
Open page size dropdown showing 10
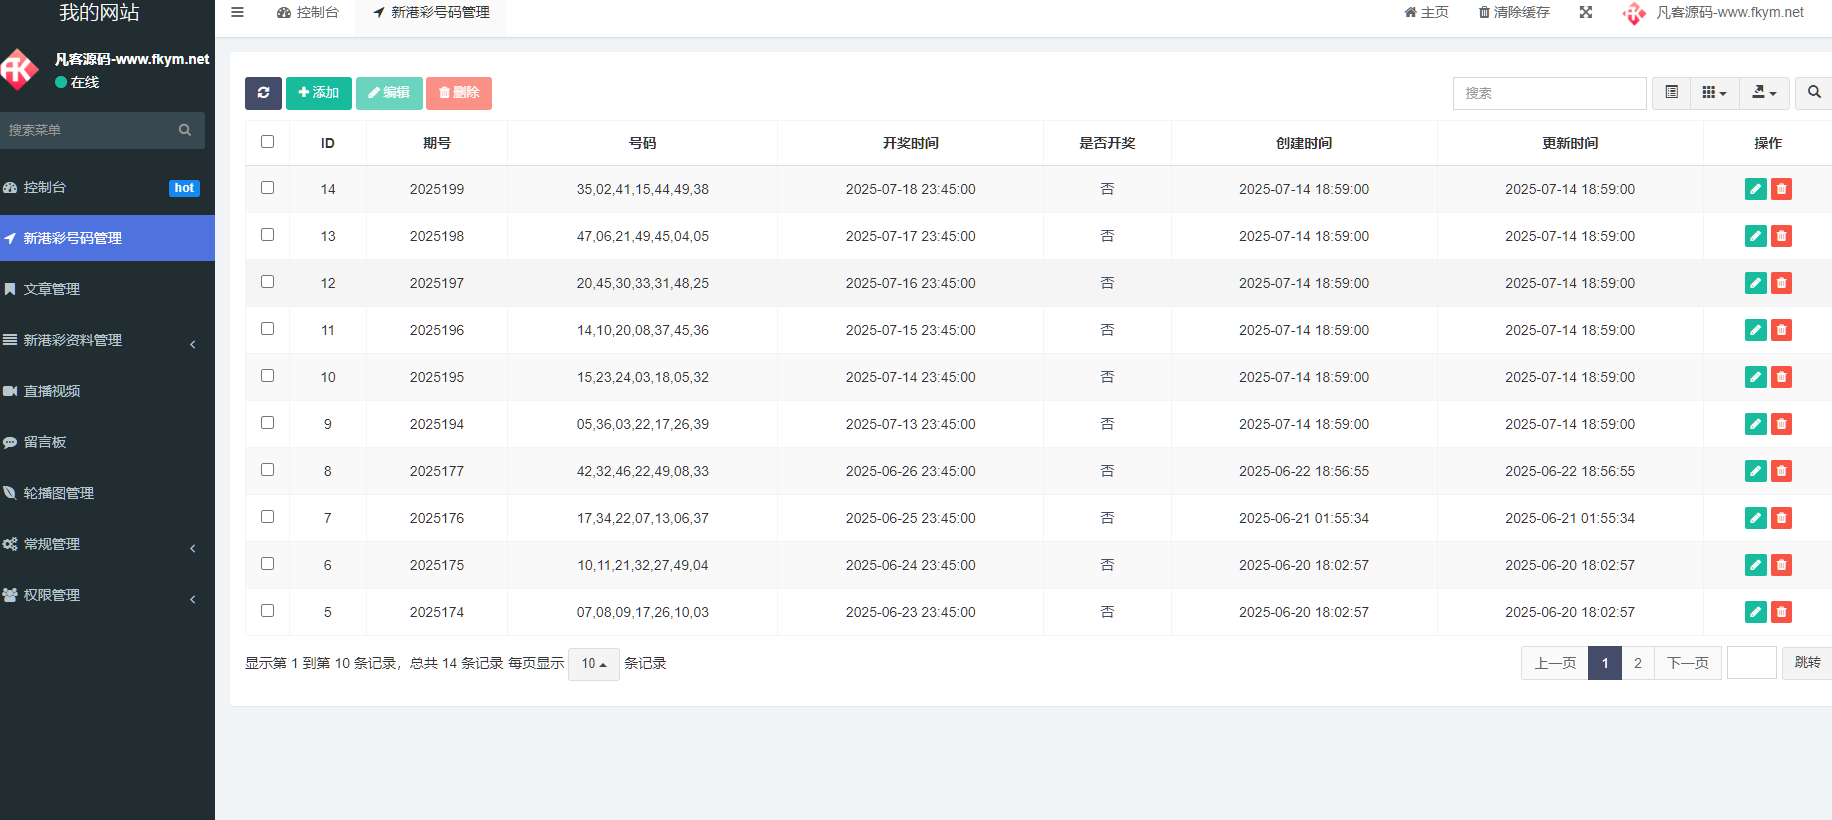[594, 664]
